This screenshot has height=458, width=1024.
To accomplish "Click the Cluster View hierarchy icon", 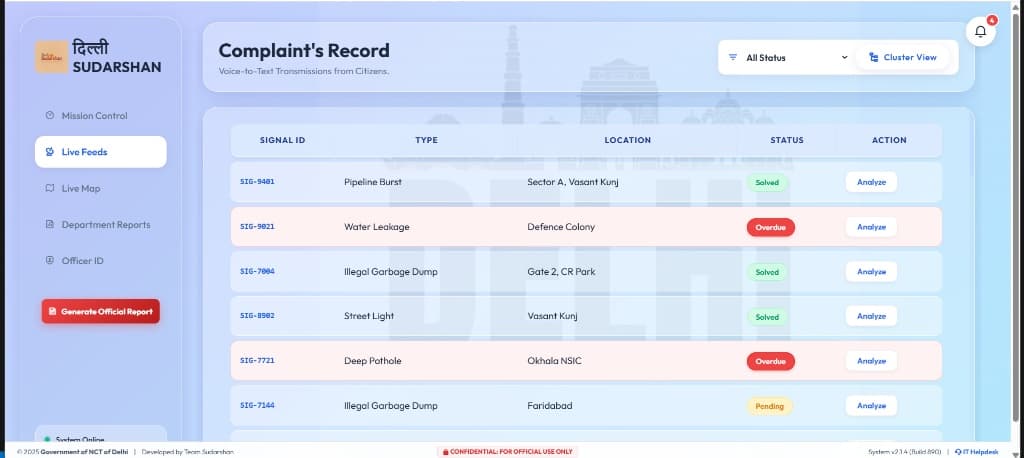I will coord(873,57).
